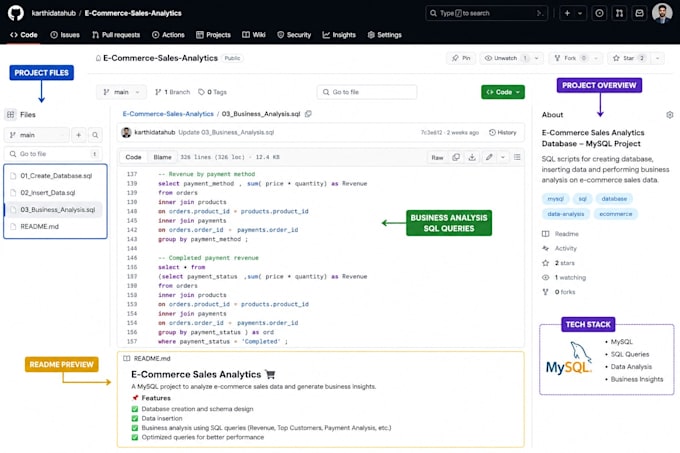Open the pull requests icon in top bar
The width and height of the screenshot is (680, 453).
[x=619, y=13]
